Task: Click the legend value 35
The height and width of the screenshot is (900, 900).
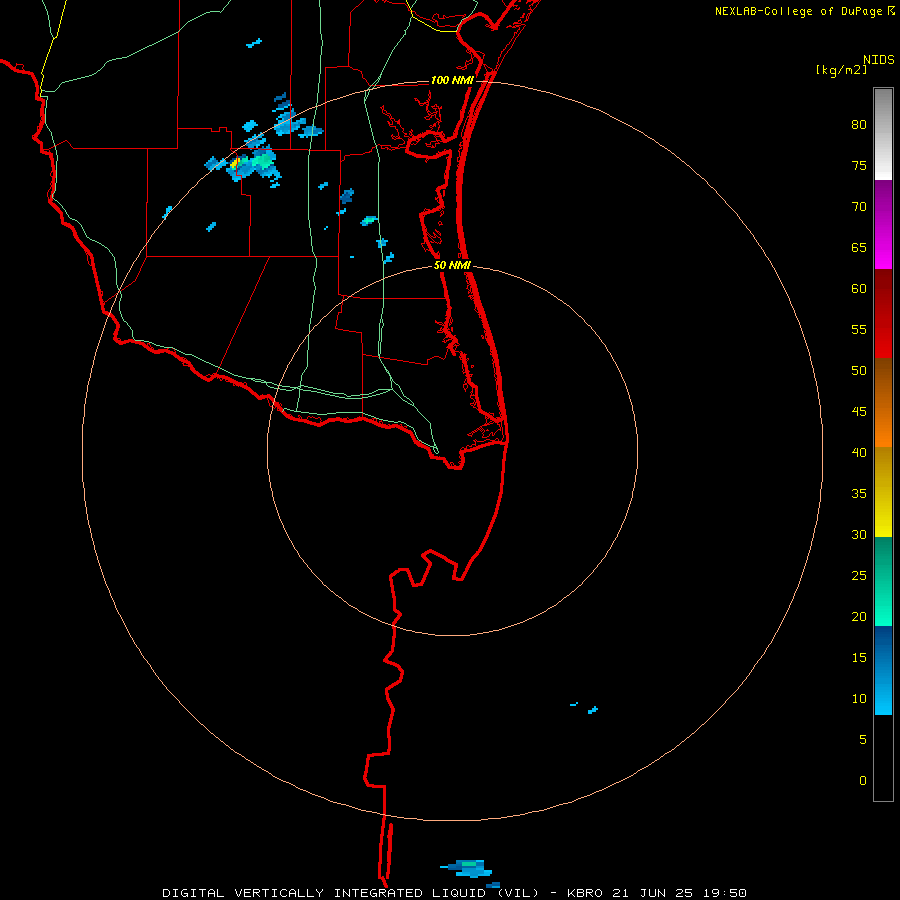Action: click(x=859, y=494)
